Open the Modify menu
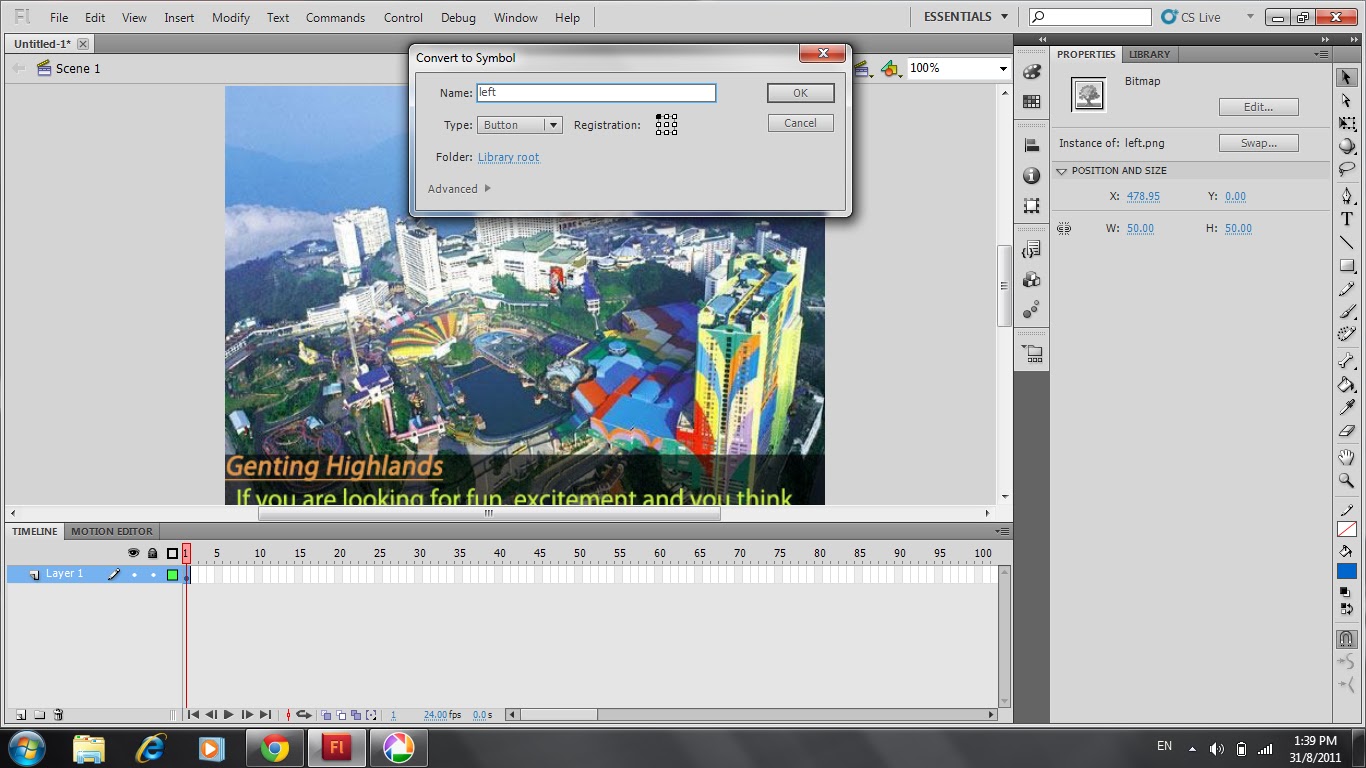The image size is (1366, 768). click(231, 18)
